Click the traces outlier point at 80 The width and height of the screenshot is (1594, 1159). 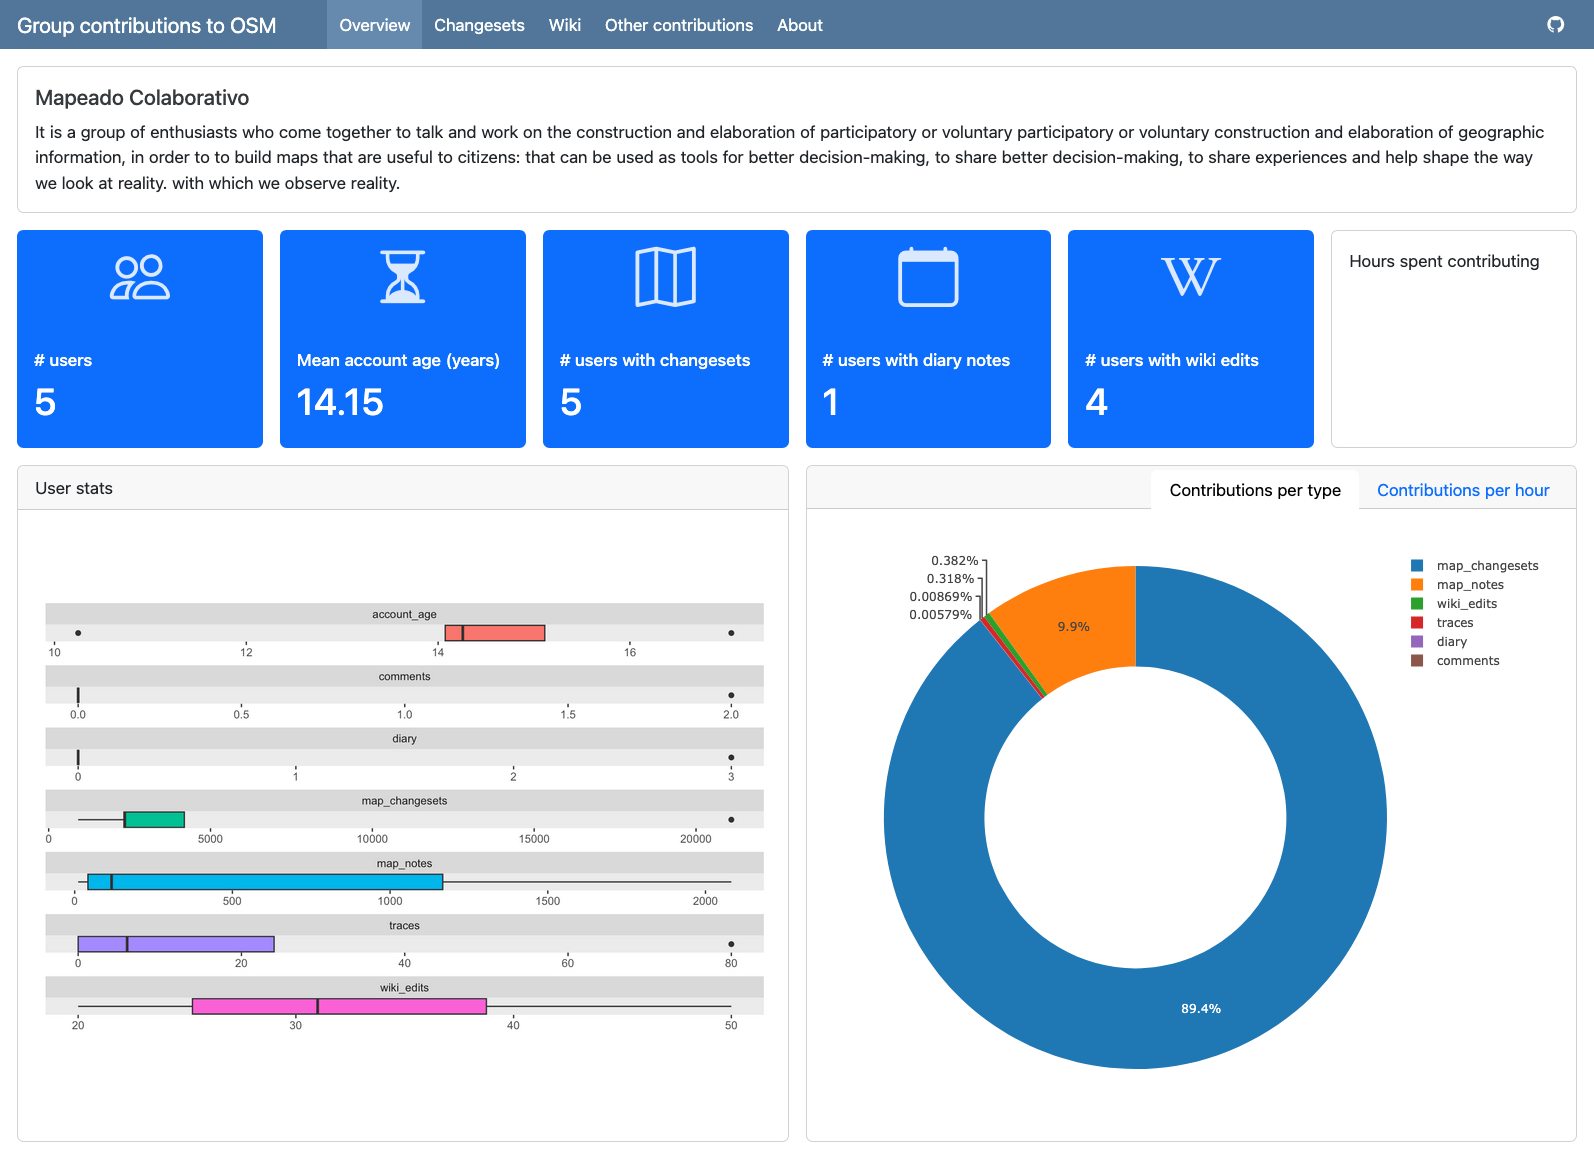pyautogui.click(x=731, y=944)
